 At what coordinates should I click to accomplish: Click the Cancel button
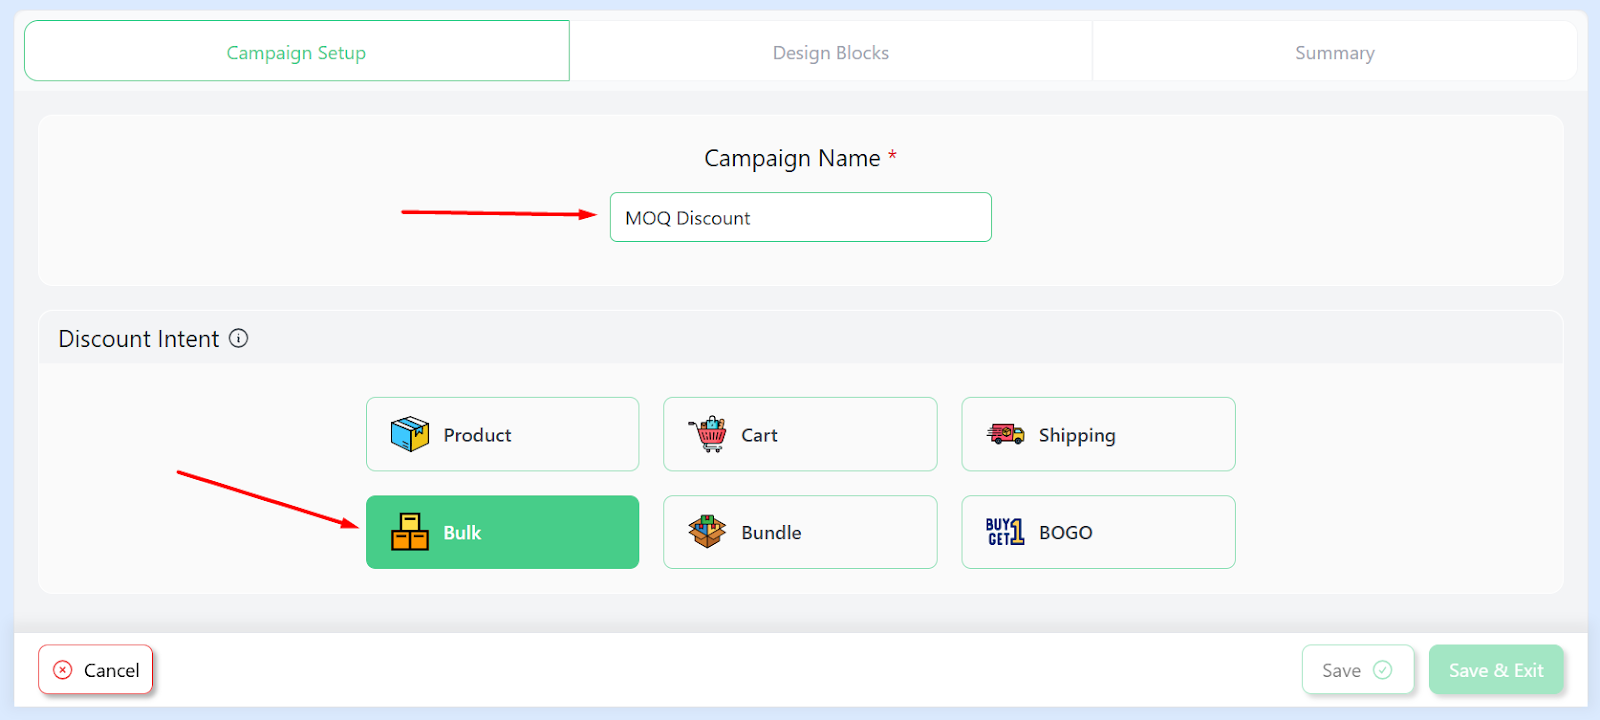(x=96, y=670)
